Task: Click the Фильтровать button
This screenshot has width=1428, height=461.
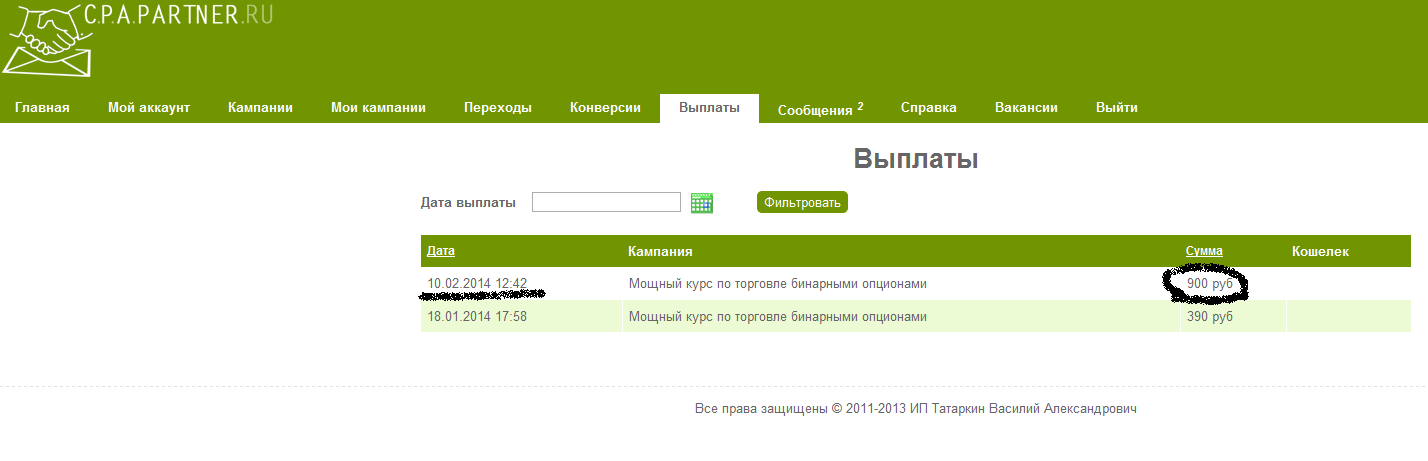Action: pyautogui.click(x=802, y=202)
